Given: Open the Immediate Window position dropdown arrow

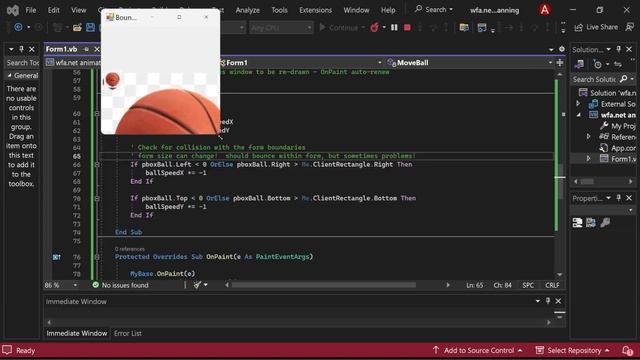Looking at the screenshot, I should coord(538,301).
